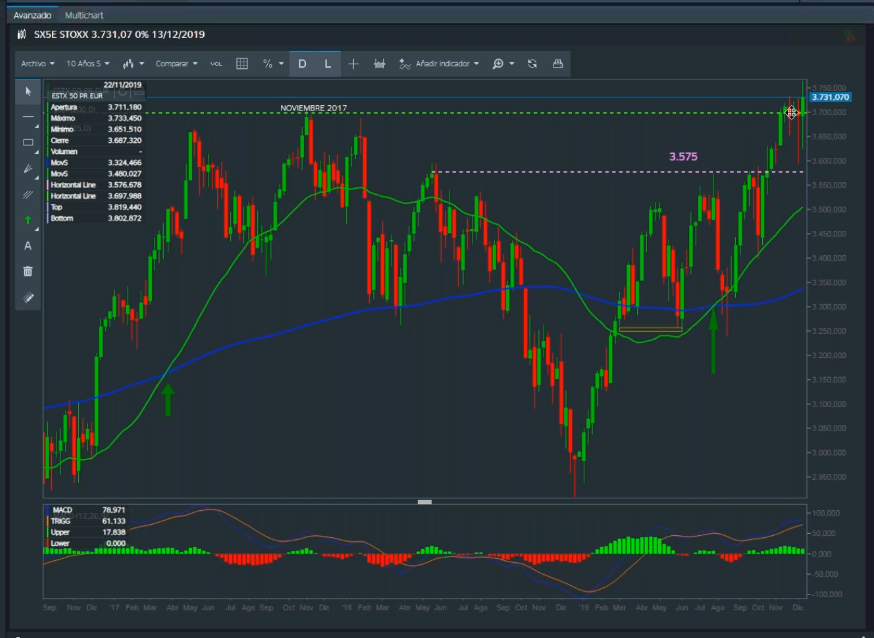Open the Avanzado tab

pos(31,16)
